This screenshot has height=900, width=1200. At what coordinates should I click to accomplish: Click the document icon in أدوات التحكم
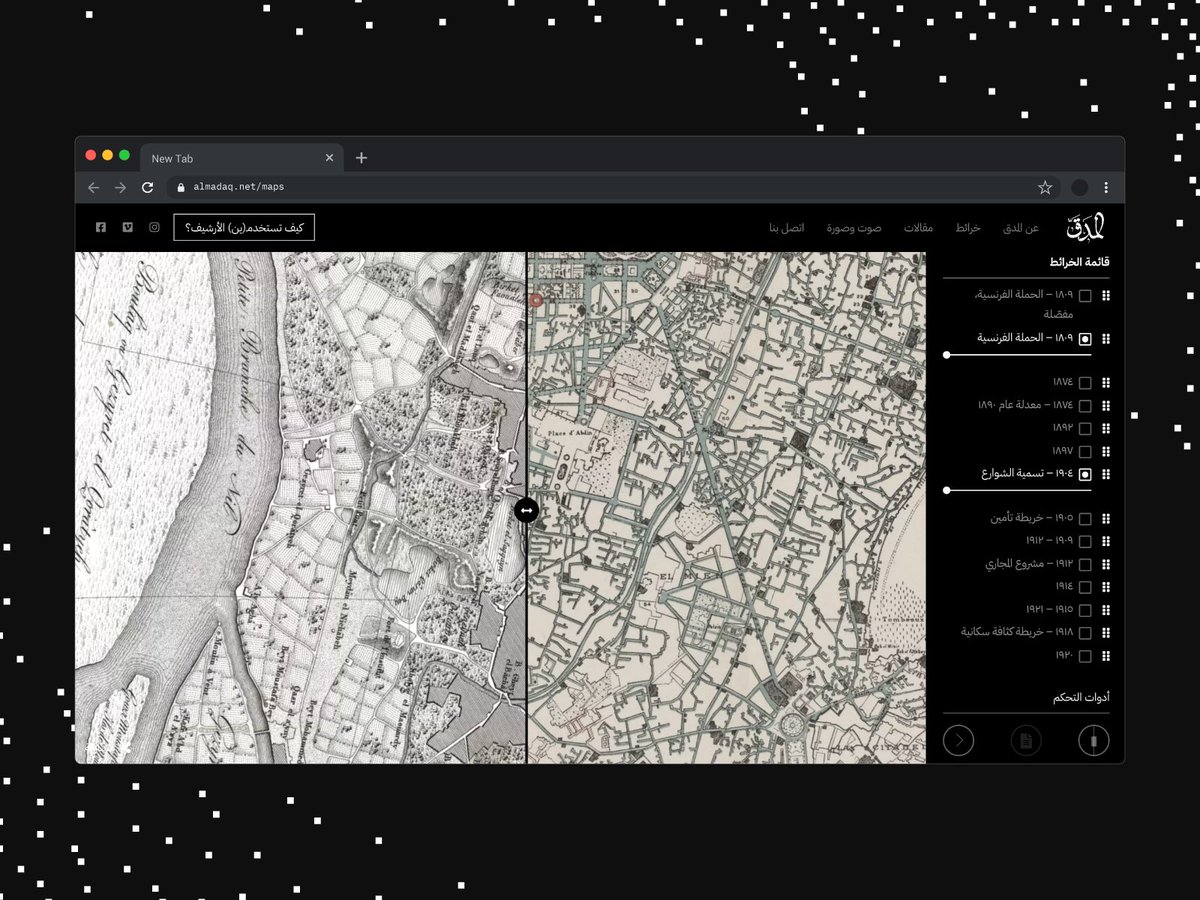(1026, 741)
